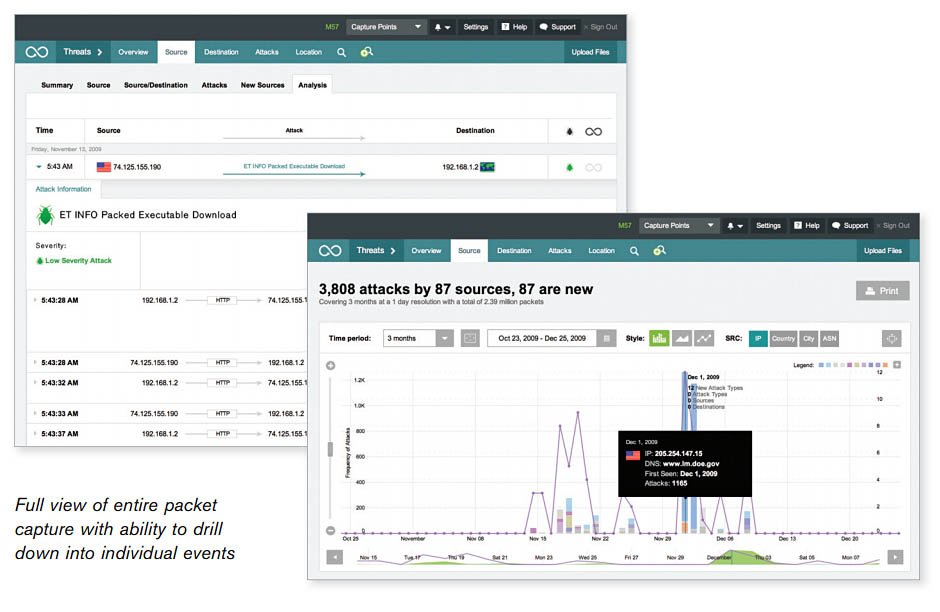Select the area chart style icon
Image resolution: width=940 pixels, height=612 pixels.
click(x=683, y=339)
